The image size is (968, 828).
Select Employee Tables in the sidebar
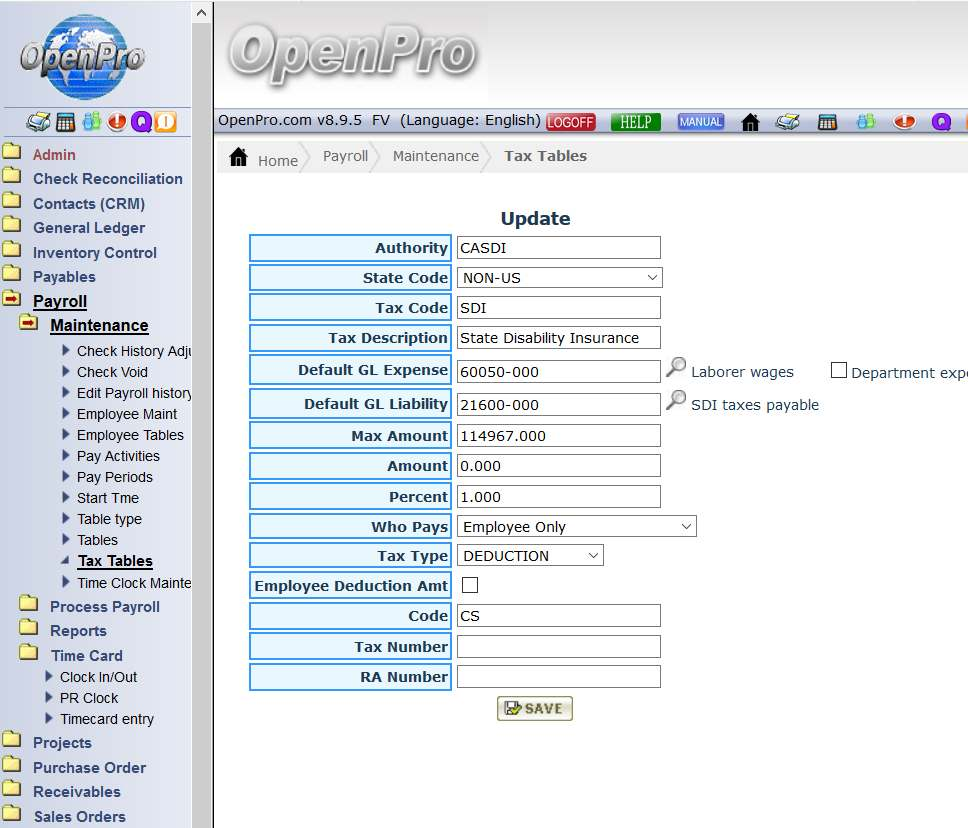(130, 435)
